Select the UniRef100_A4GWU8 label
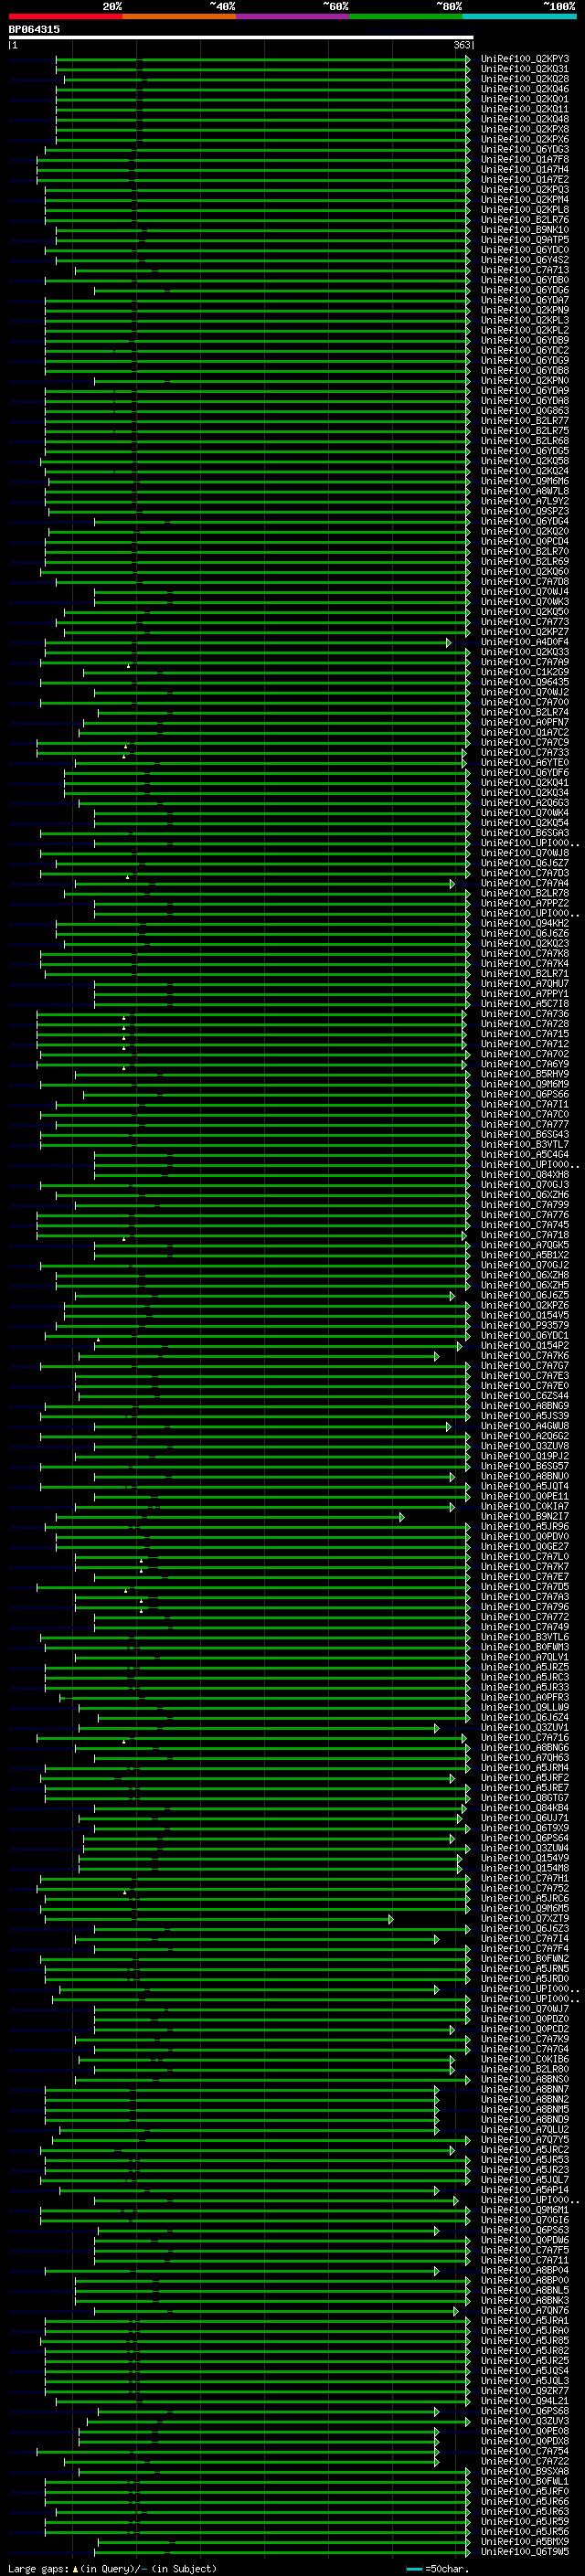The height and width of the screenshot is (2576, 585). coord(524,1426)
